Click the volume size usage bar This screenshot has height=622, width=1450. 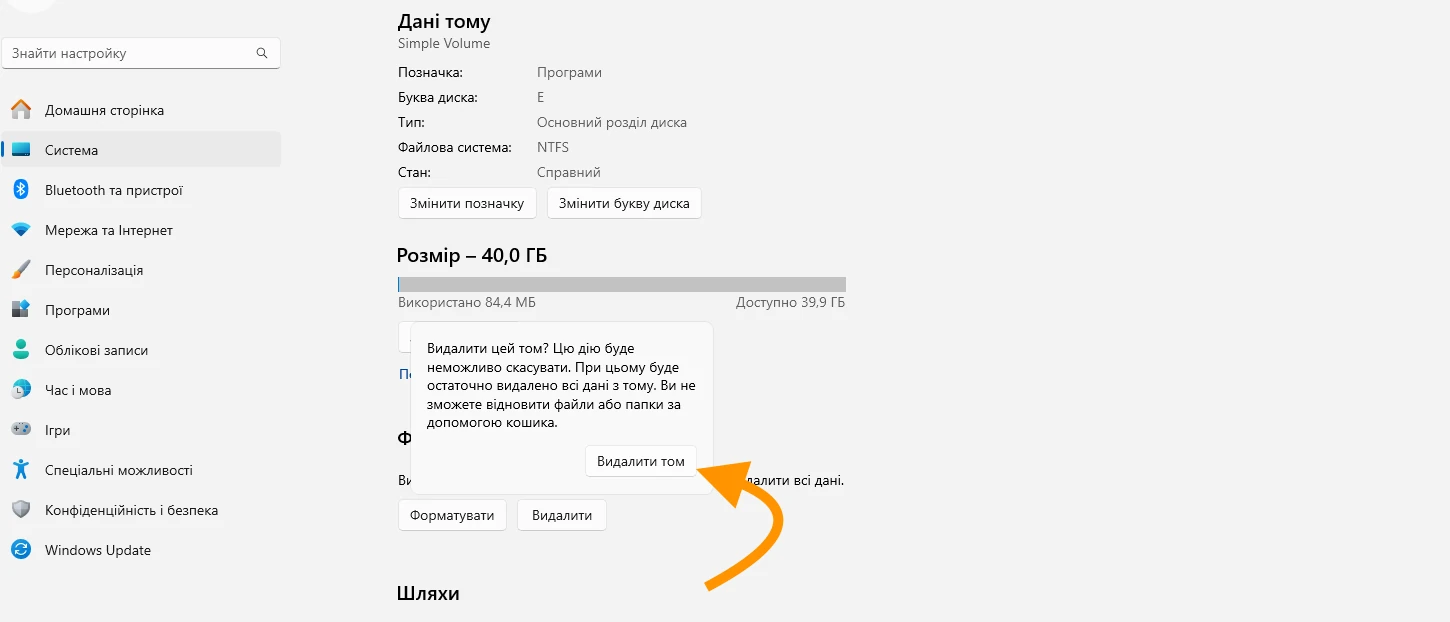coord(622,284)
